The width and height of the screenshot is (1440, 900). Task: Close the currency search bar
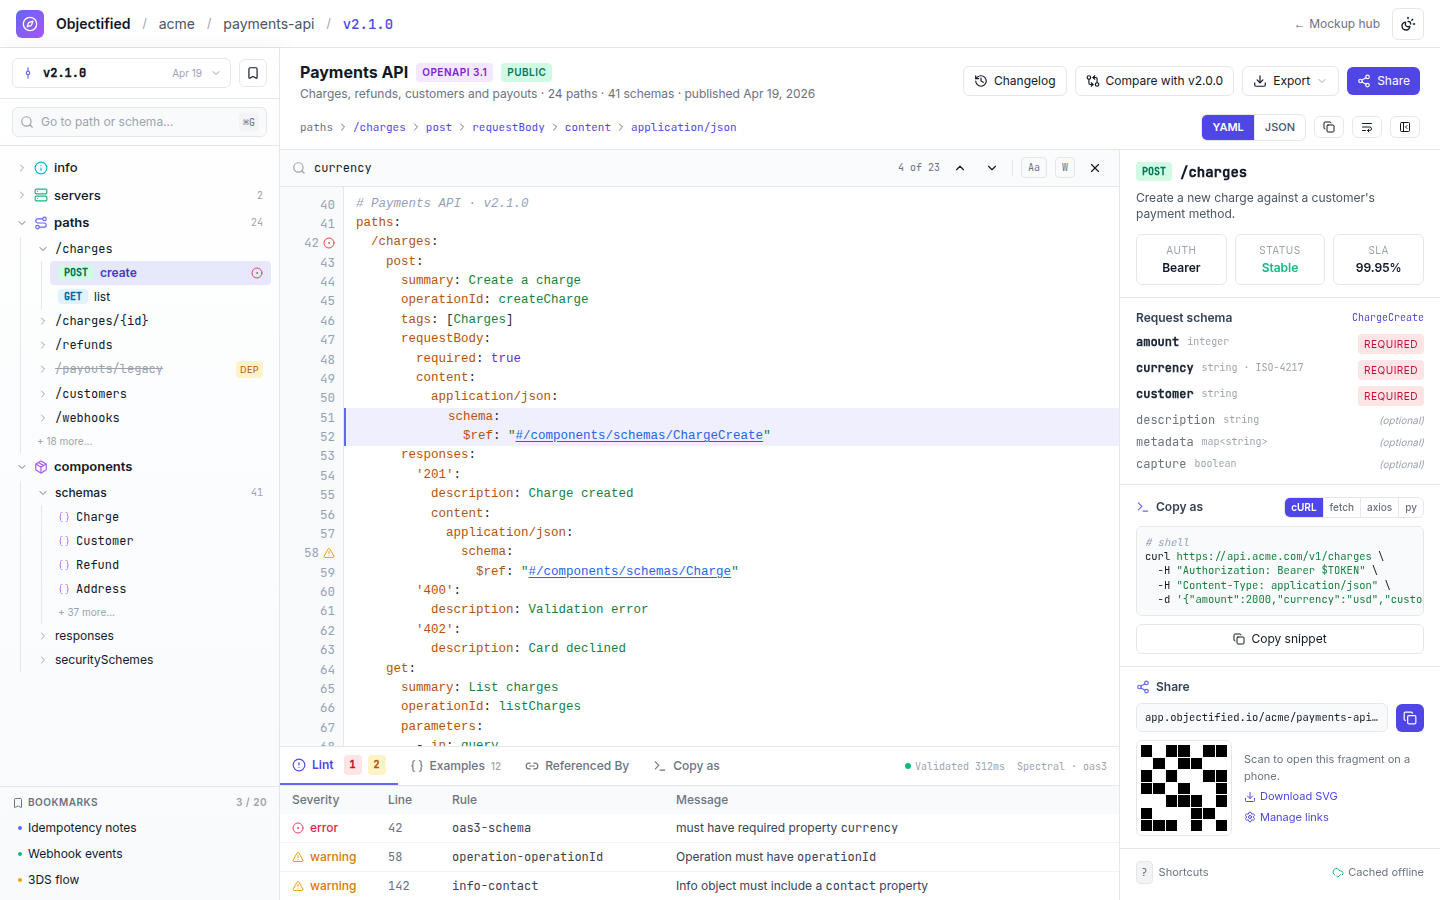[1095, 168]
